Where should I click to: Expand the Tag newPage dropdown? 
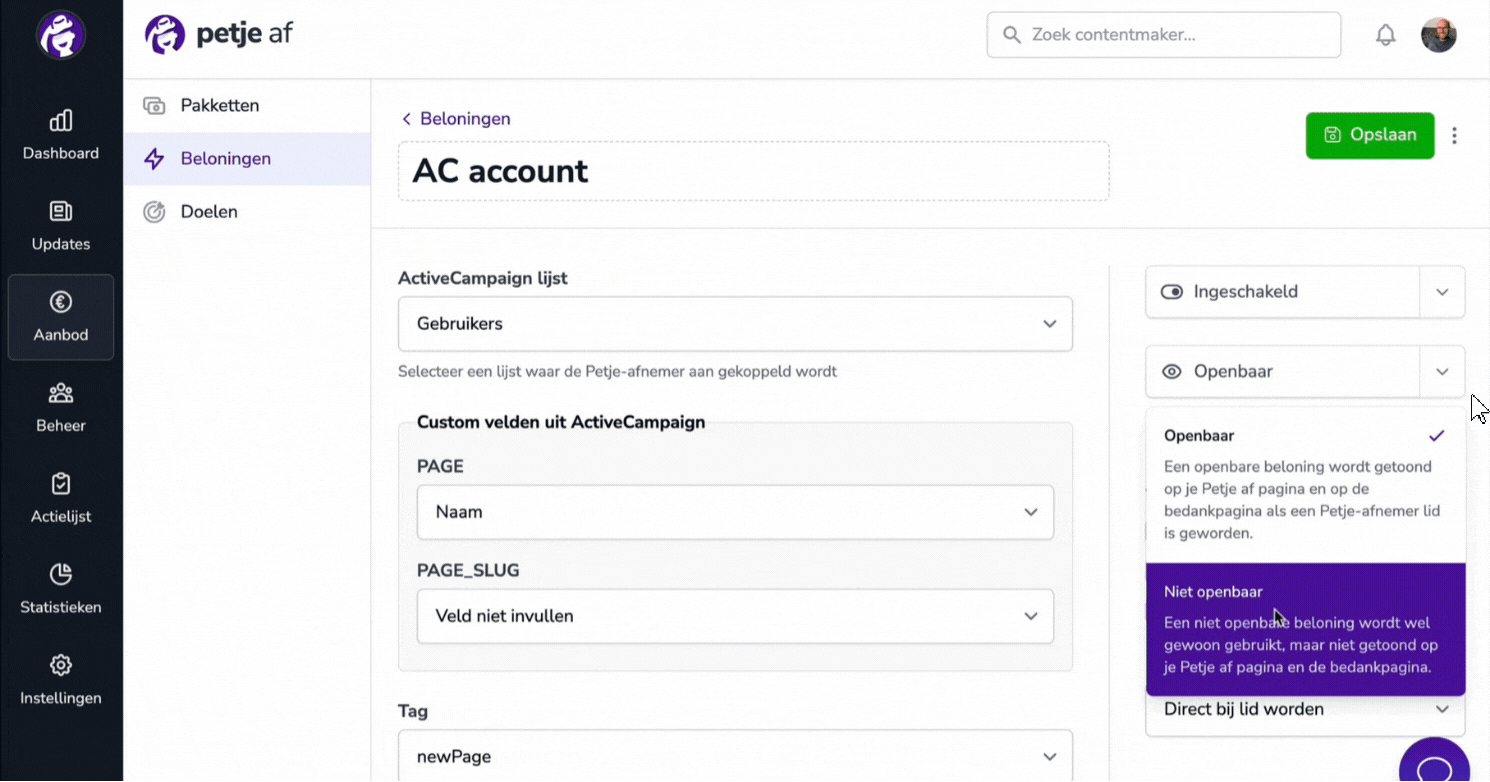[x=735, y=756]
